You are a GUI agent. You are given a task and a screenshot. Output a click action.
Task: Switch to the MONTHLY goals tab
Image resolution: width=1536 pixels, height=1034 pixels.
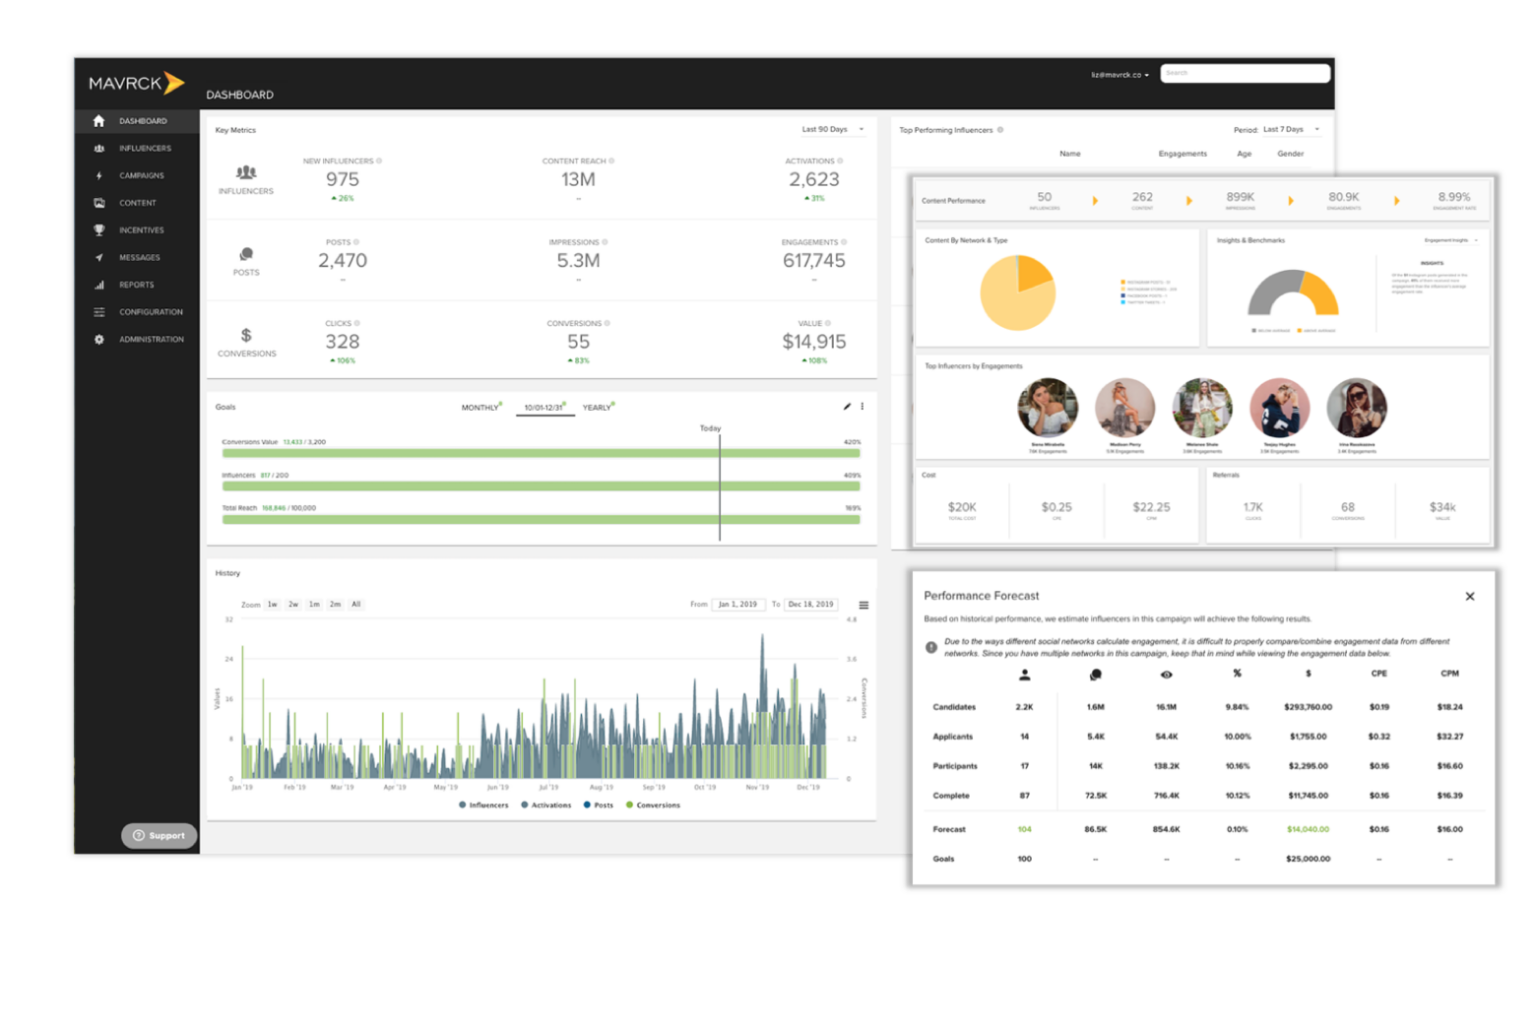pos(480,408)
